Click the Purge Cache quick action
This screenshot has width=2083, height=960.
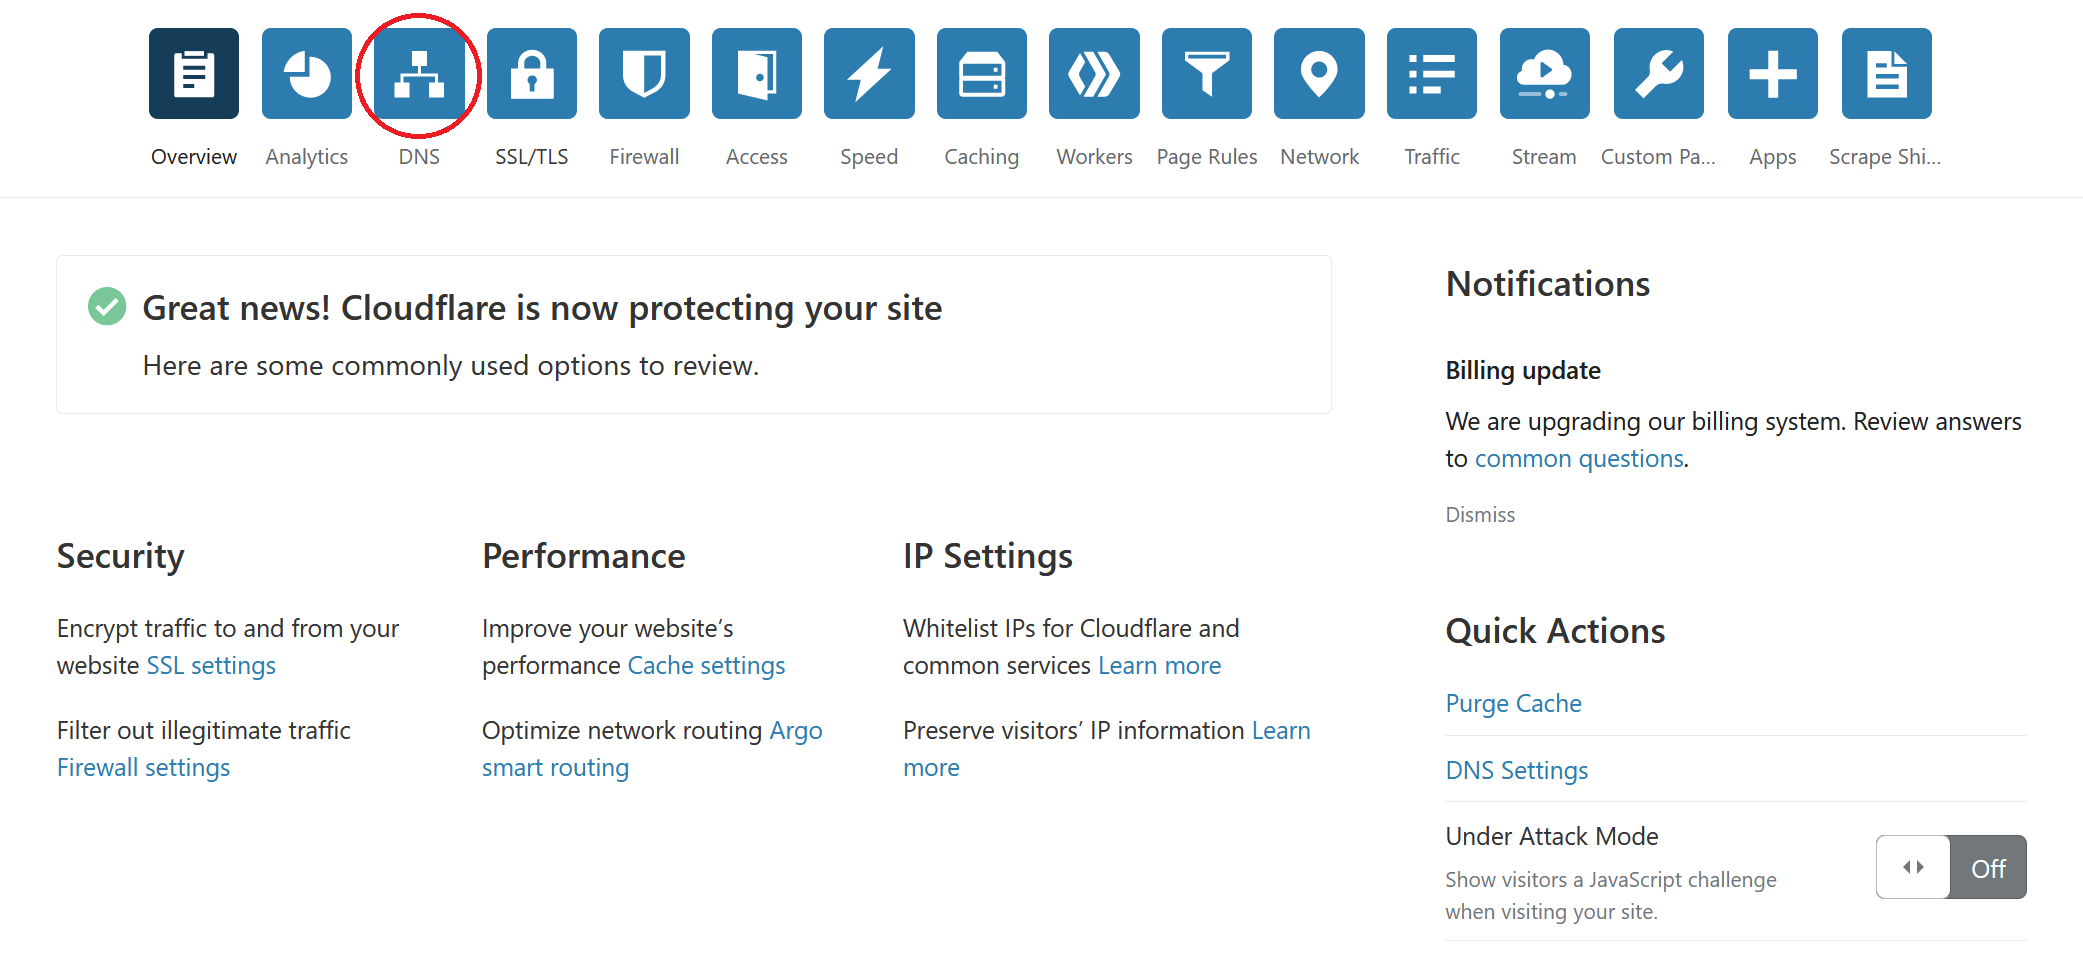[1513, 703]
